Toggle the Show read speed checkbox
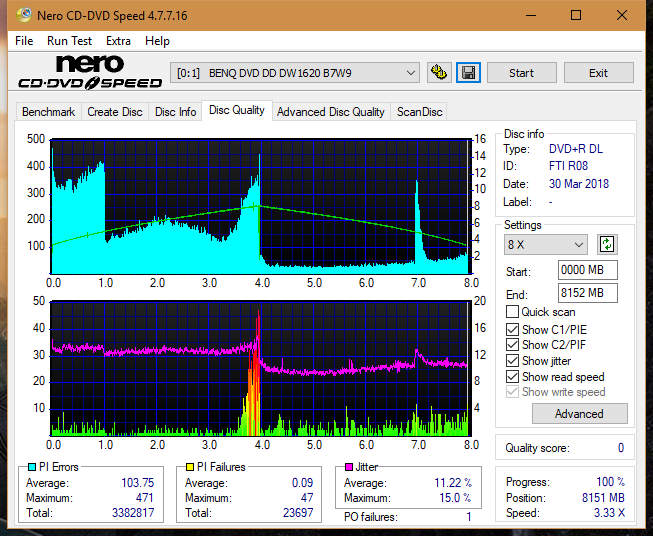The width and height of the screenshot is (653, 536). click(512, 376)
